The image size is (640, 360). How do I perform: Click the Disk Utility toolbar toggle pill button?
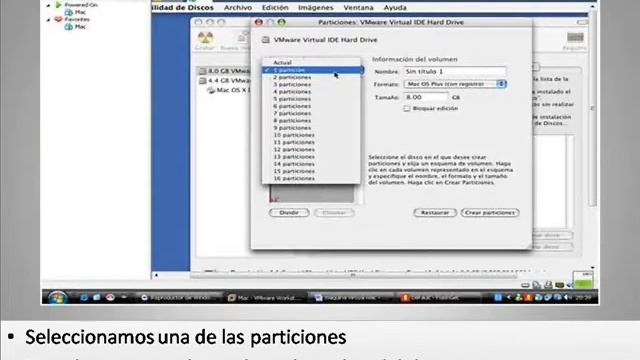click(x=582, y=22)
